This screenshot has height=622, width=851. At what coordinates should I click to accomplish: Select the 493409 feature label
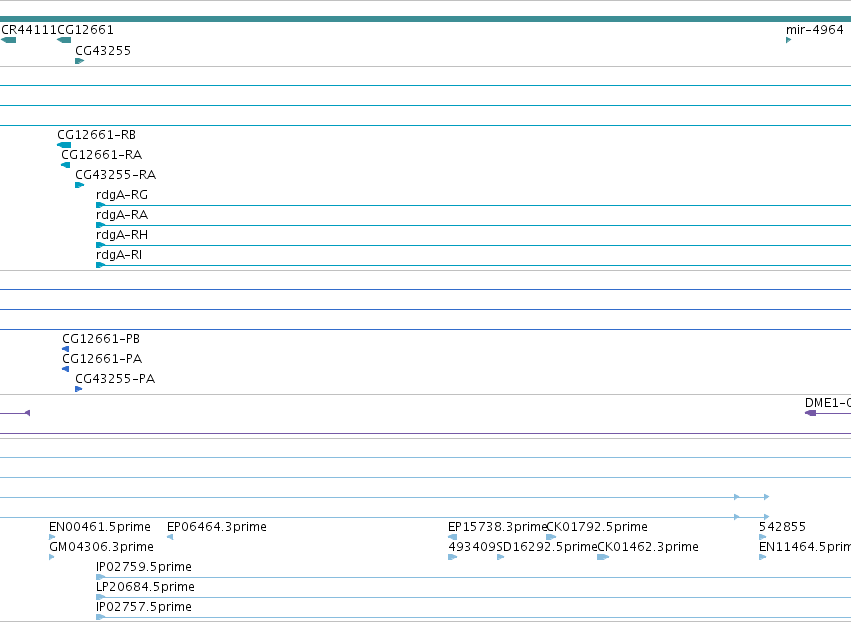(472, 547)
